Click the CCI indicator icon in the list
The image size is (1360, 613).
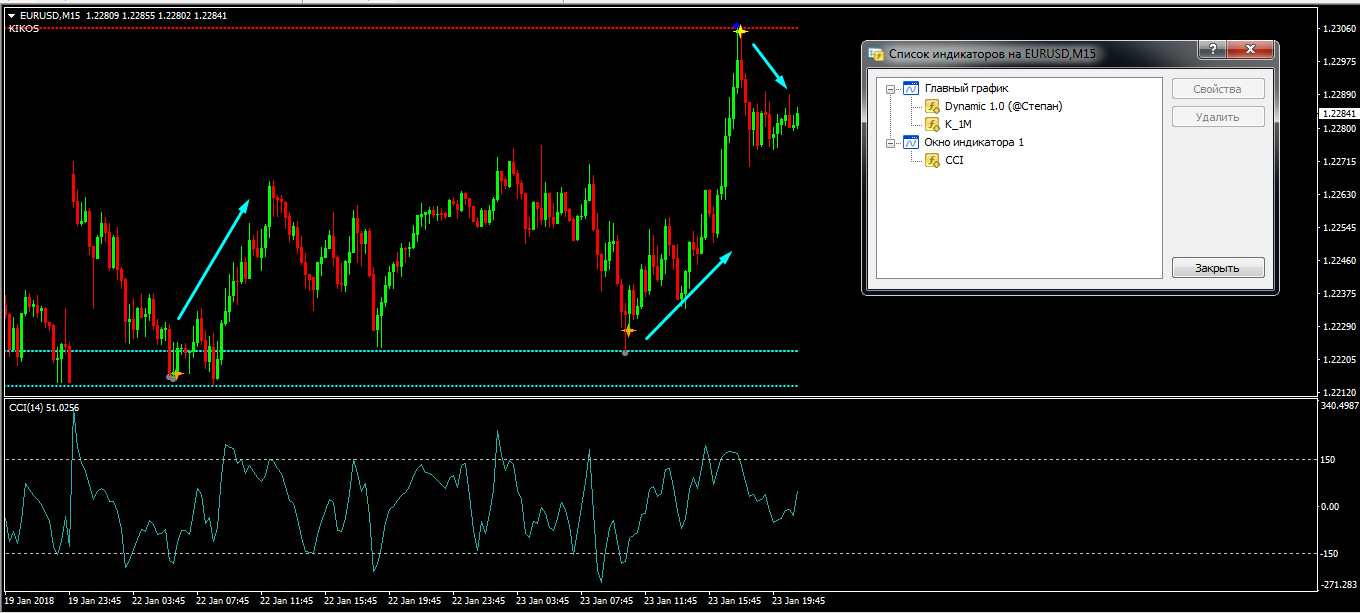(932, 160)
